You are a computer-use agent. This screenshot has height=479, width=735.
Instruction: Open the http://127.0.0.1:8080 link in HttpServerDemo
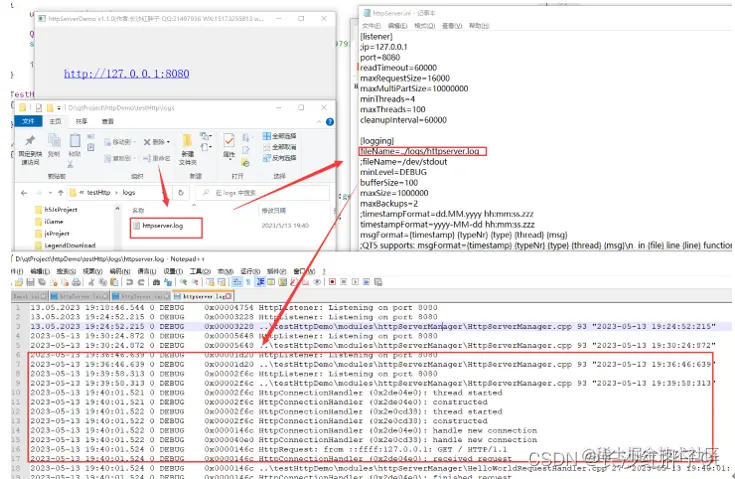click(127, 74)
